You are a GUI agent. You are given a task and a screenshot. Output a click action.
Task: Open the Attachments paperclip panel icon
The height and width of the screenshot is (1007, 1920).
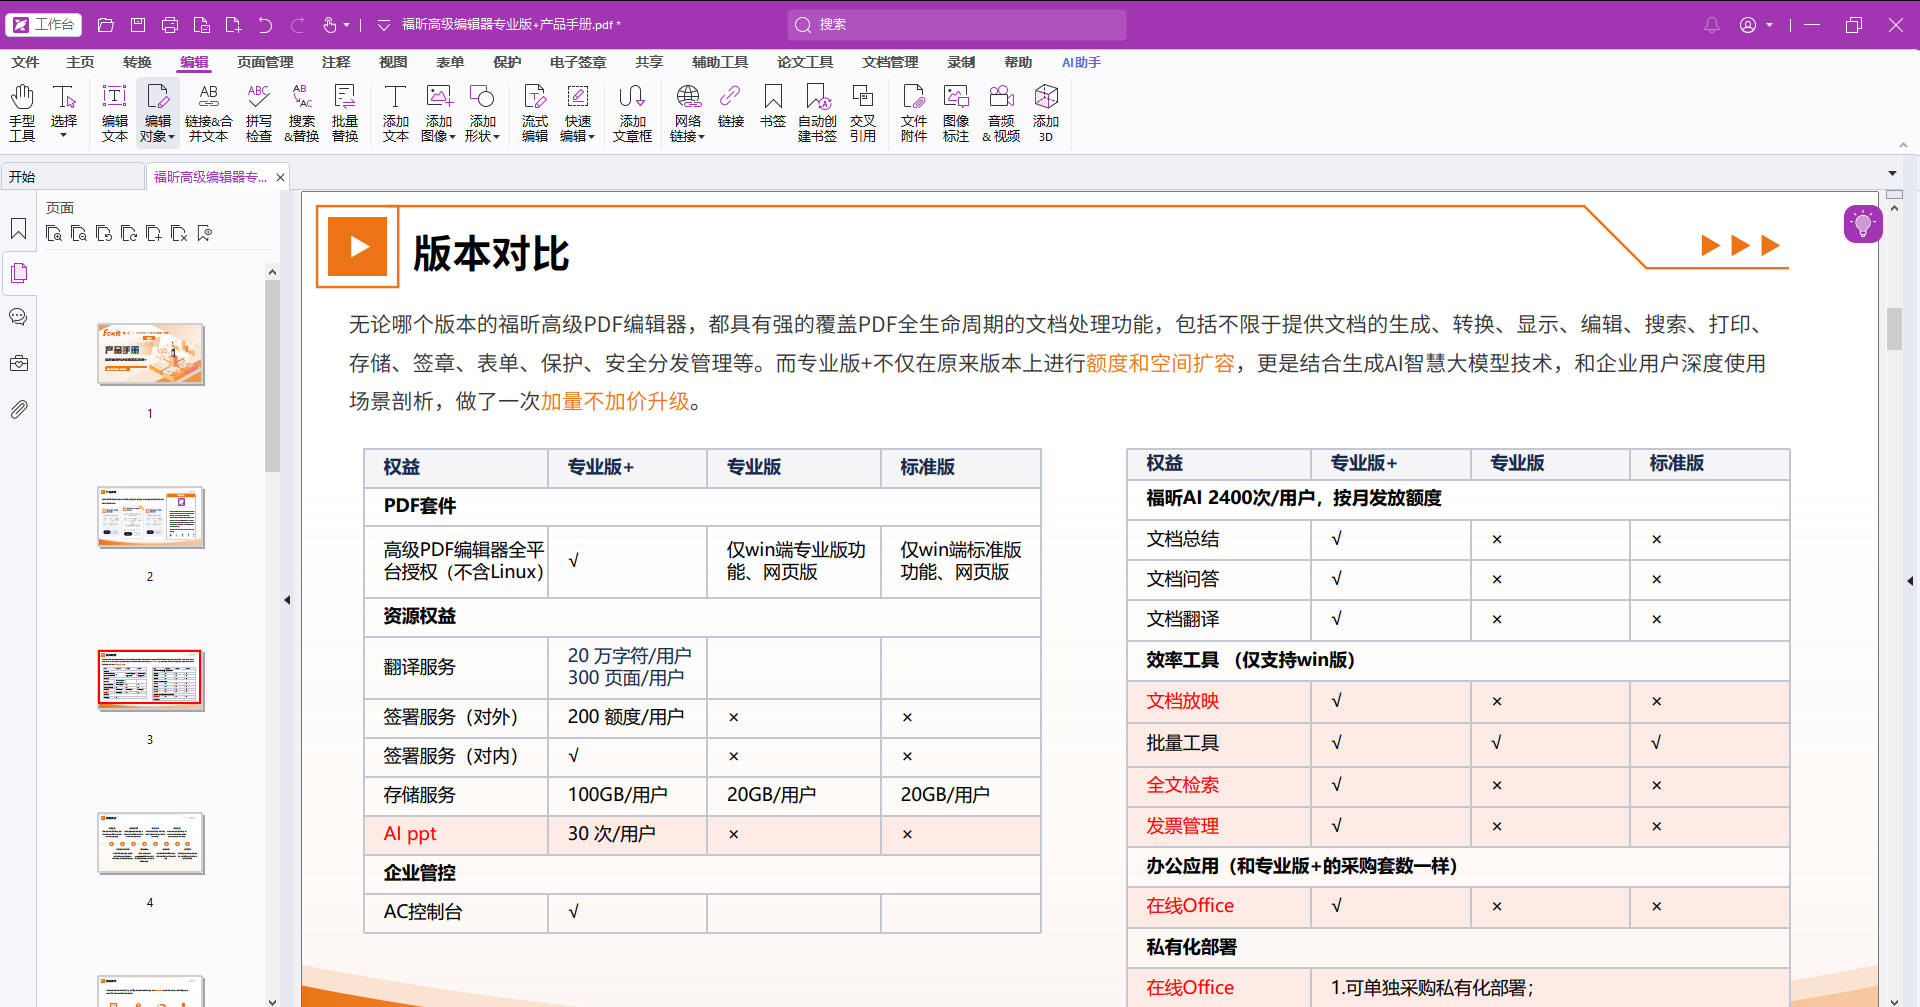(x=19, y=409)
